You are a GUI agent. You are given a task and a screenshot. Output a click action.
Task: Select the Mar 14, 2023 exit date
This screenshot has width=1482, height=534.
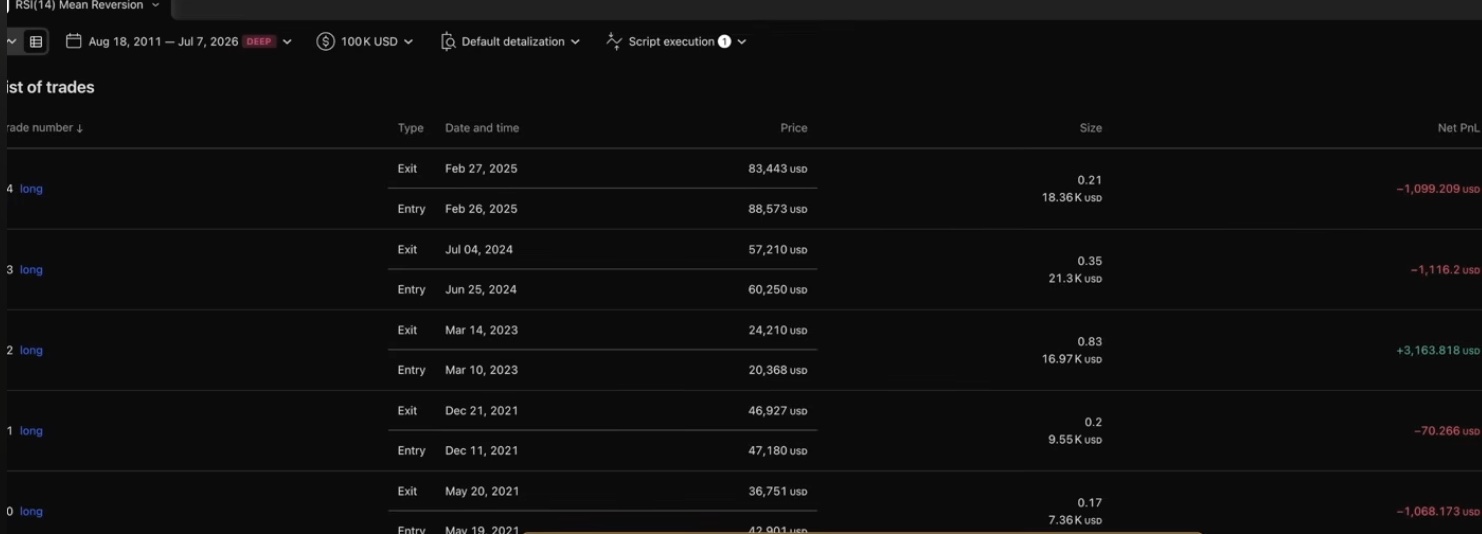pos(481,330)
